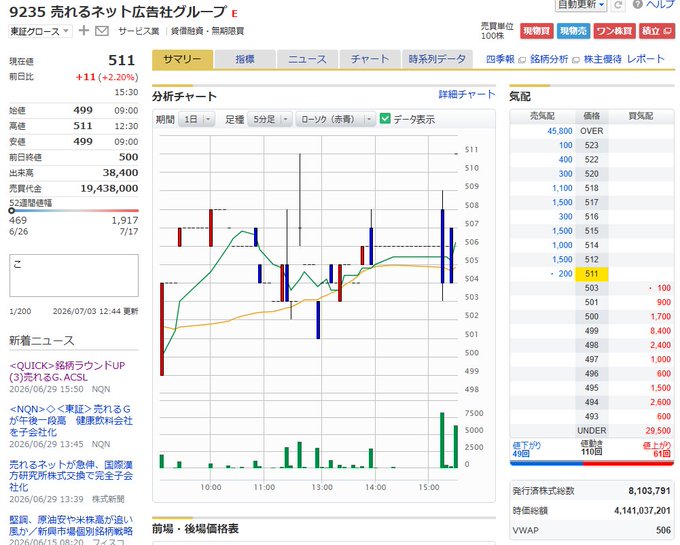The height and width of the screenshot is (545, 680).
Task: Click the refresh reload icon at top
Action: point(618,5)
